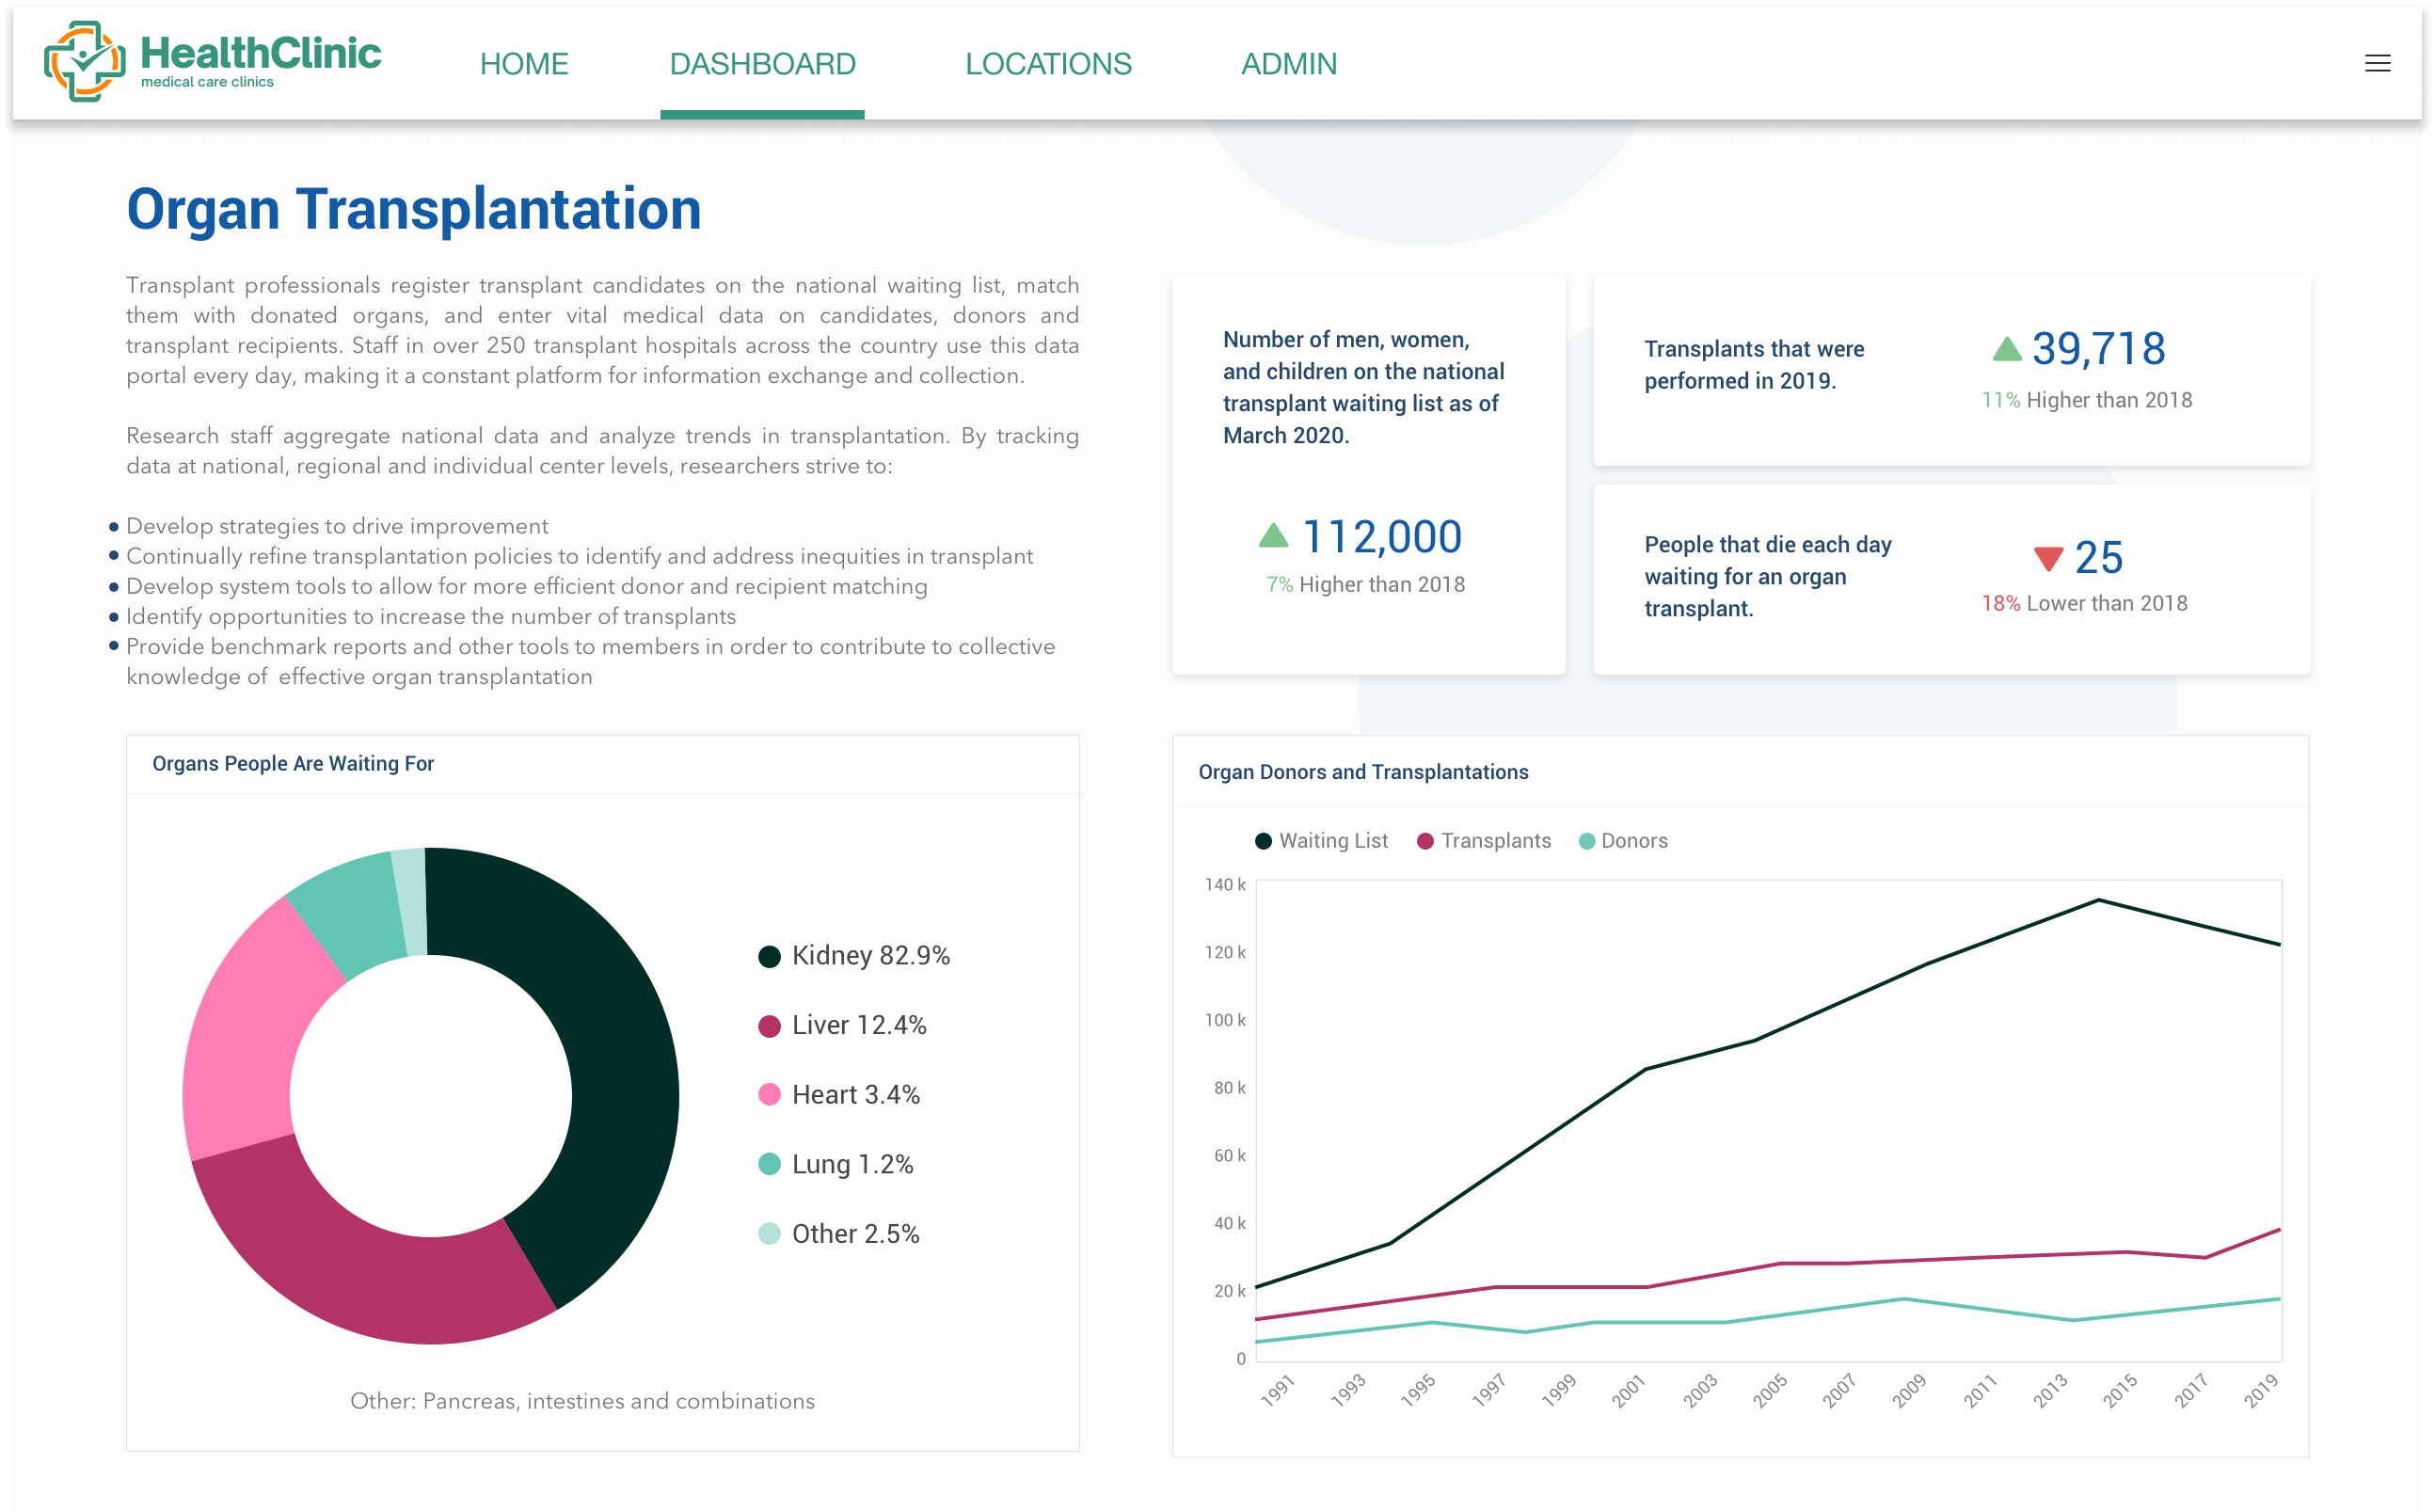Select the DASHBOARD tab
Viewport: 2435px width, 1512px height.
coord(762,64)
